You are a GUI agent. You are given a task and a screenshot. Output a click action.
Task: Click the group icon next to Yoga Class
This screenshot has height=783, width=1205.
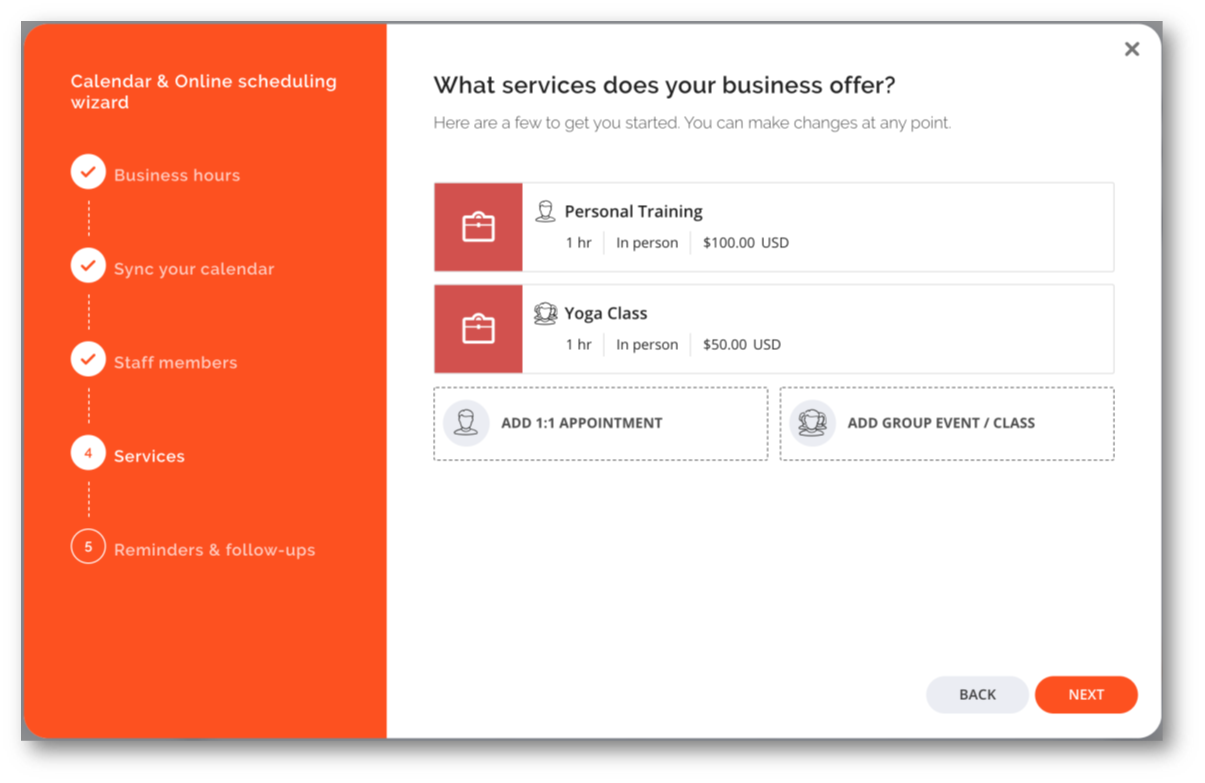[x=546, y=312]
